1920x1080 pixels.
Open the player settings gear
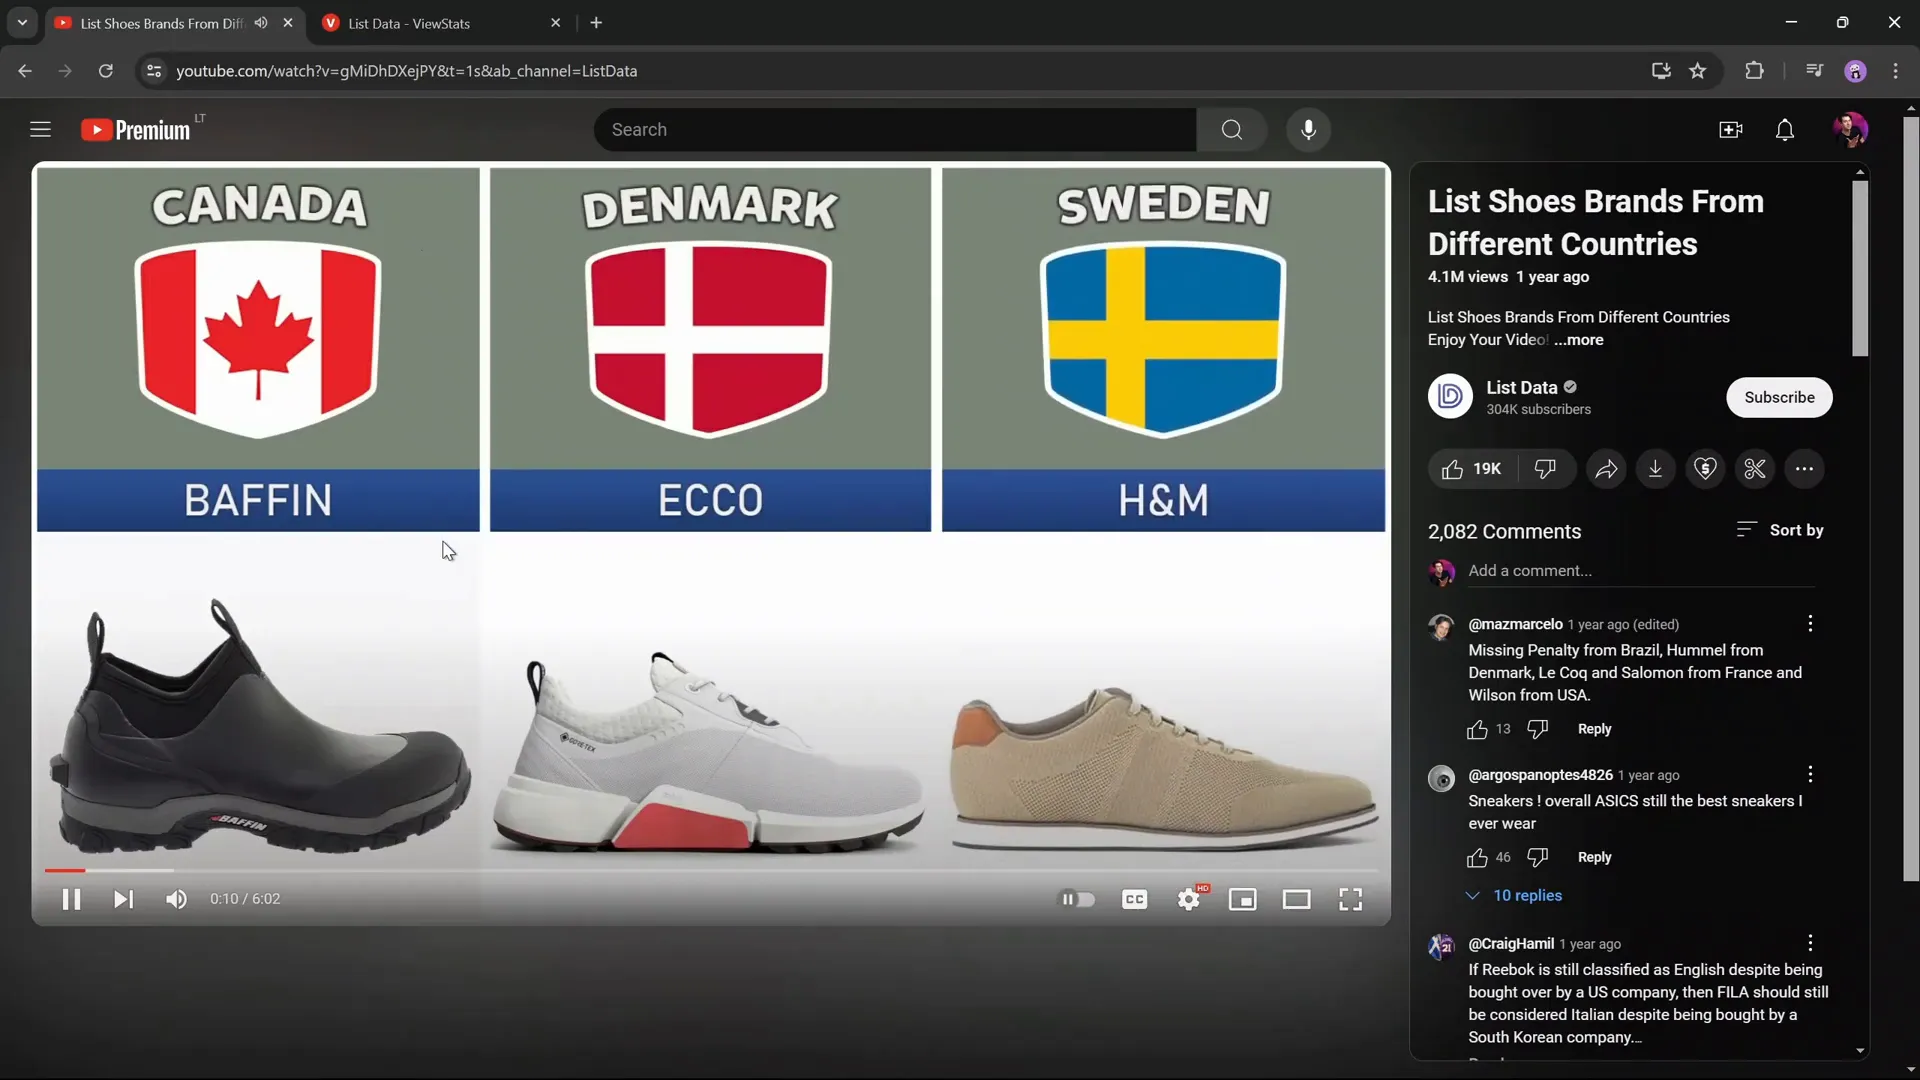1189,899
